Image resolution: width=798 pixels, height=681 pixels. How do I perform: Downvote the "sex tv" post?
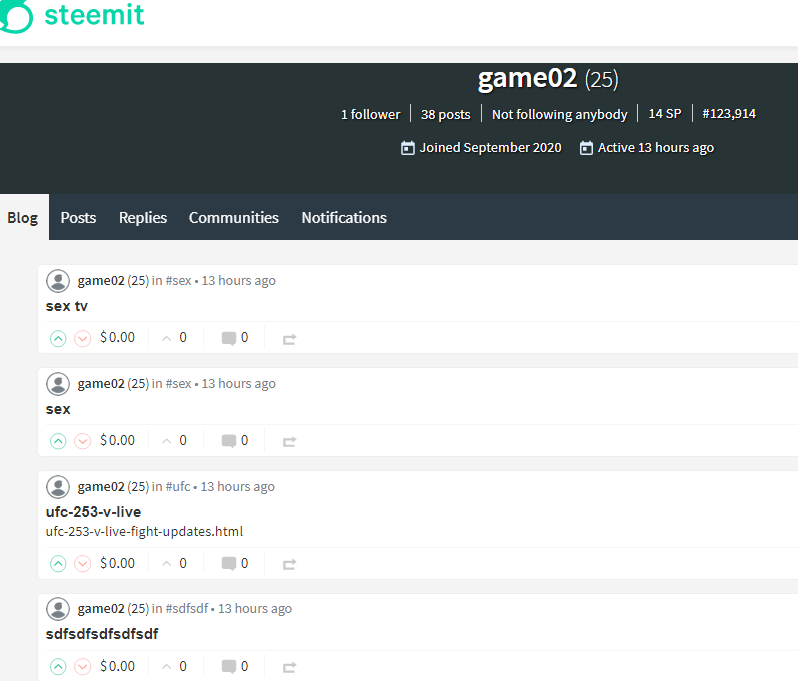[82, 338]
